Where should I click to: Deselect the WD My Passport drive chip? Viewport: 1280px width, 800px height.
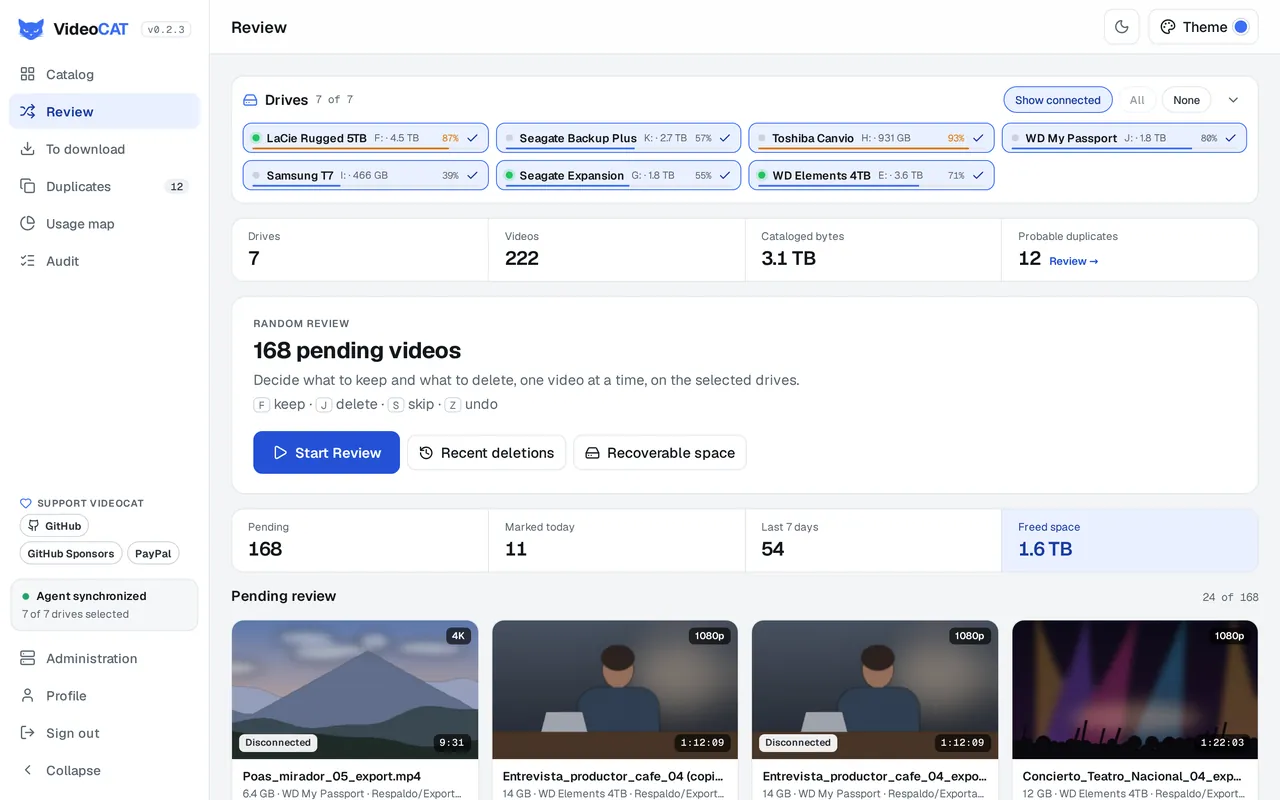pos(1124,138)
